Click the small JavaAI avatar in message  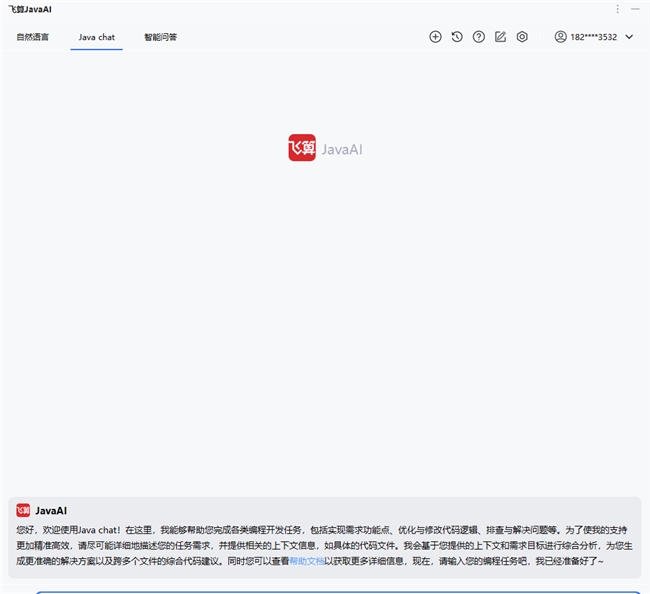[x=23, y=510]
